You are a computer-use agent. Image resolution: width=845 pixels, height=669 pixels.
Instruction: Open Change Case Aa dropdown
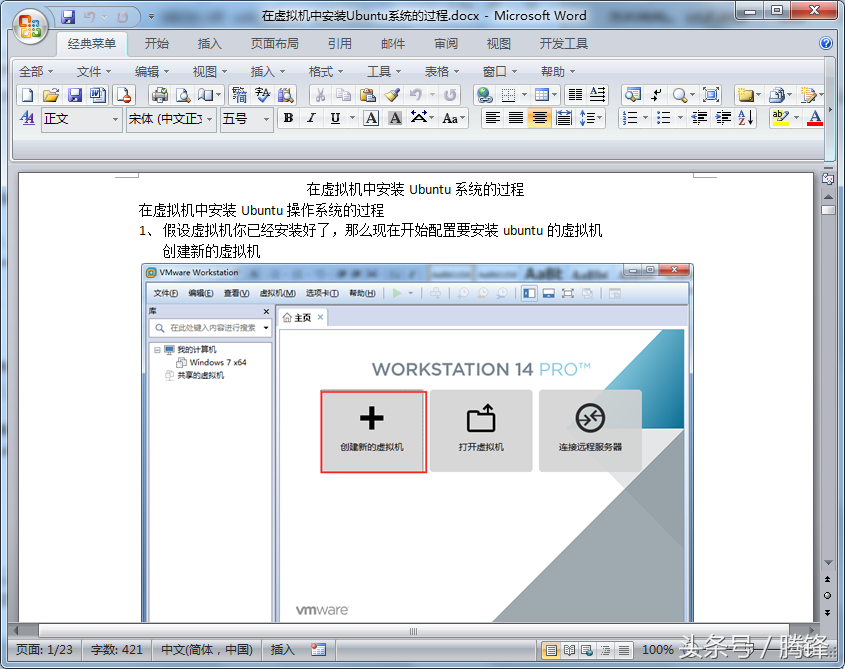click(453, 118)
